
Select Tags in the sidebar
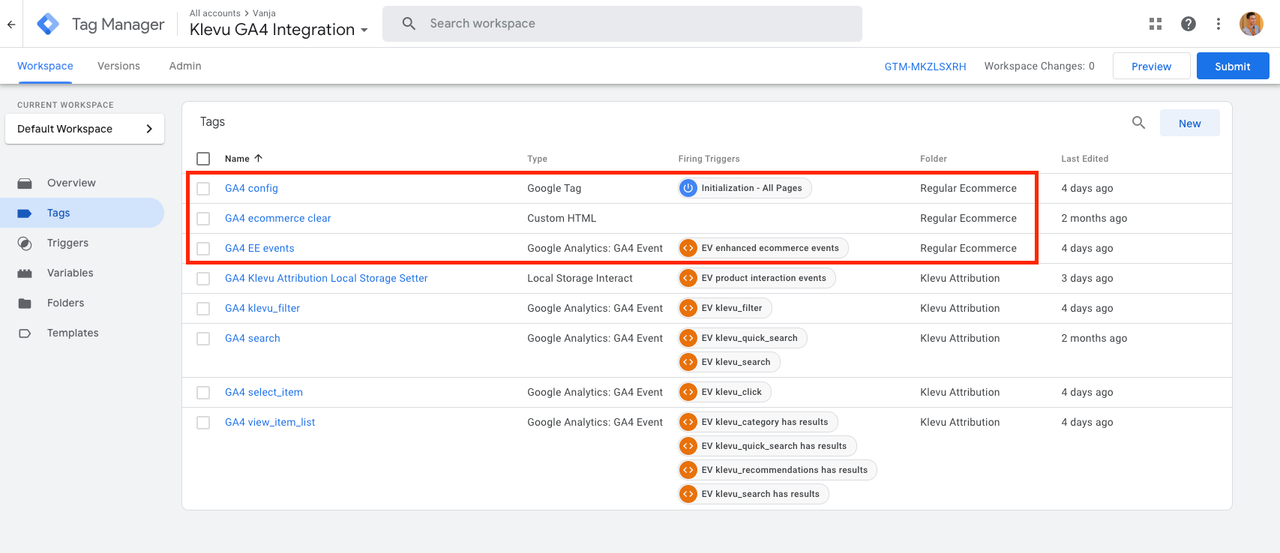click(82, 213)
